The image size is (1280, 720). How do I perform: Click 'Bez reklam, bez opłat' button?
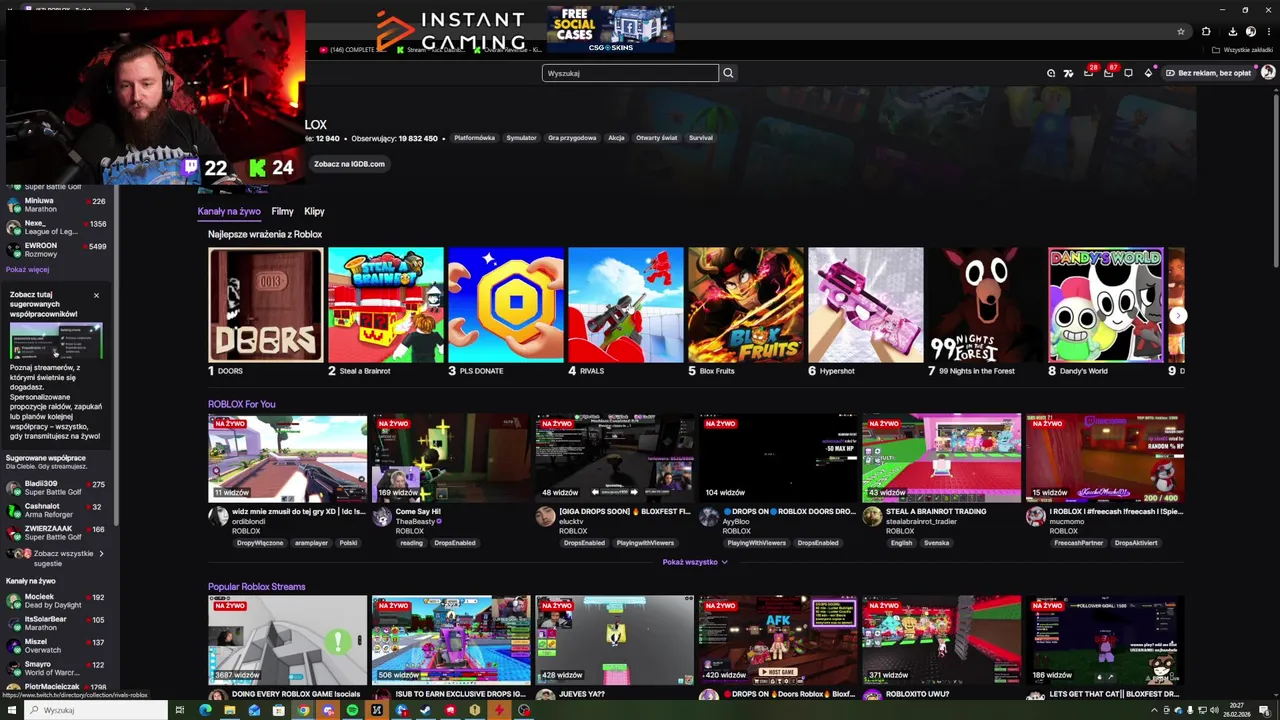click(x=1207, y=73)
